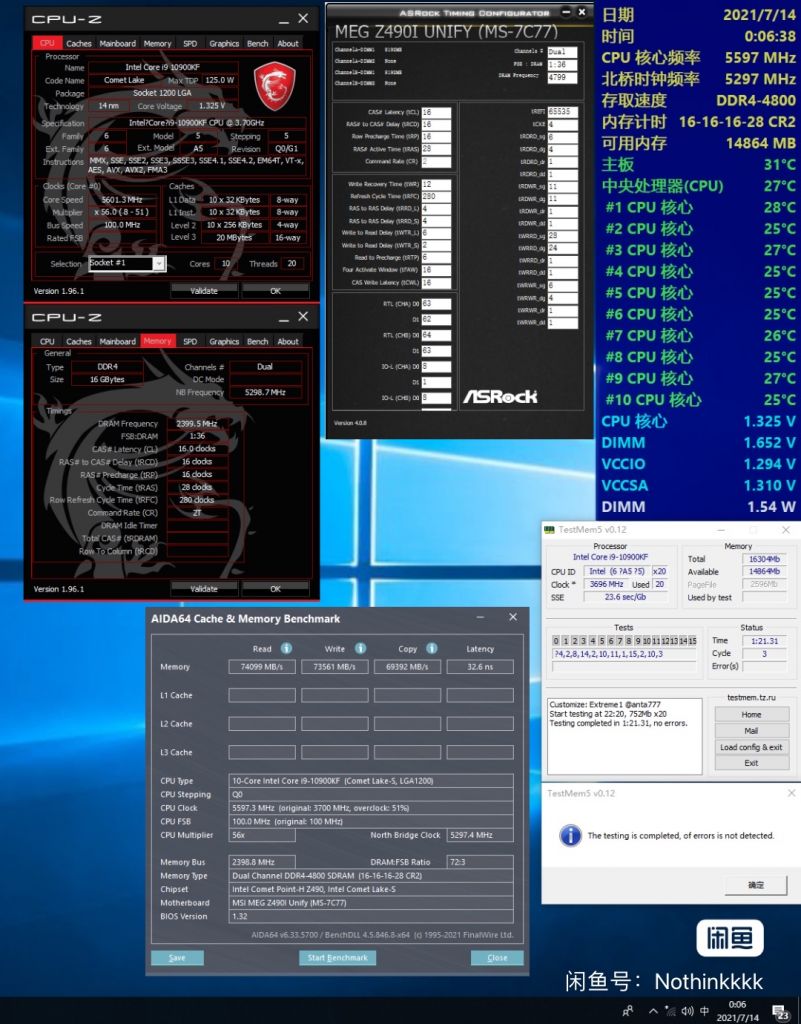Click the blue info icon in TestMem5 dialog
Screen dimensions: 801x1024
(x=571, y=836)
